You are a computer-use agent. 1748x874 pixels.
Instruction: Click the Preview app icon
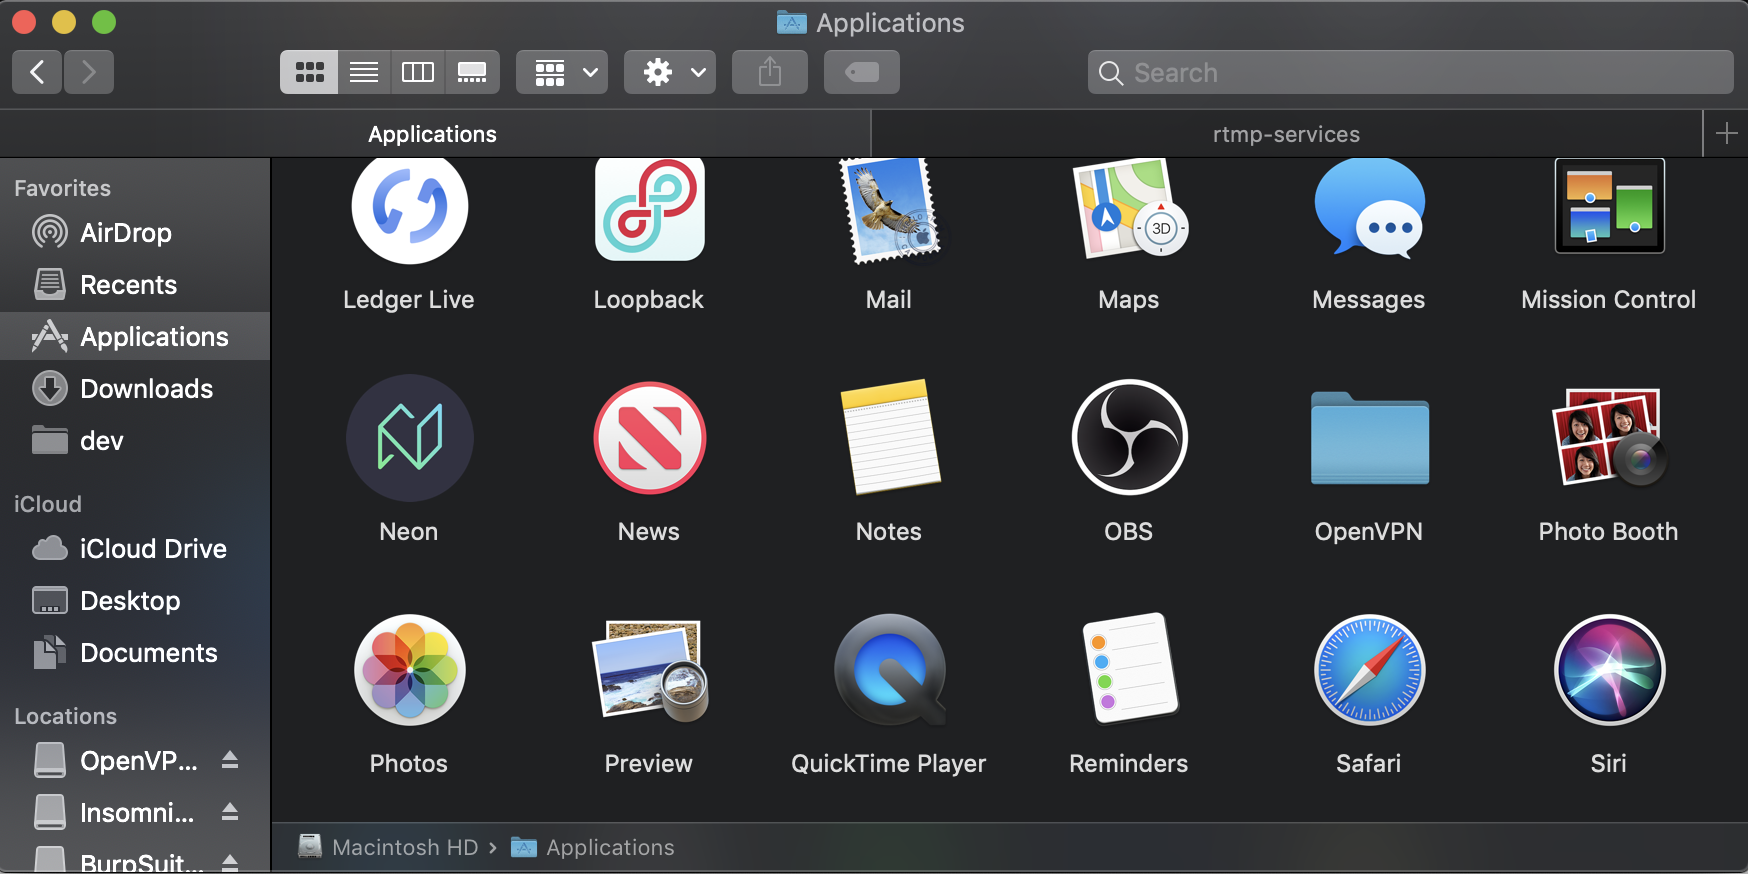coord(649,669)
